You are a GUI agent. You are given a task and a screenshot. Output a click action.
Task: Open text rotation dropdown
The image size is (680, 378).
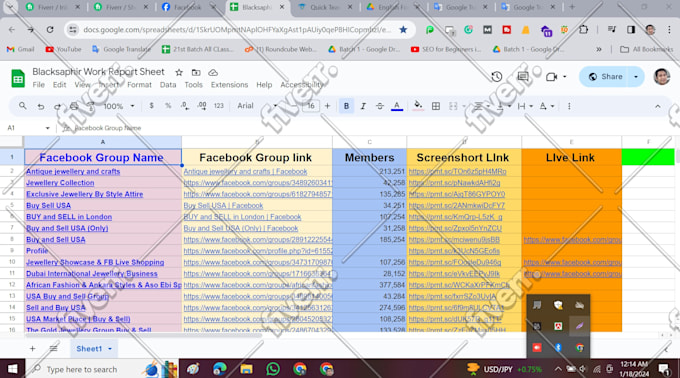pyautogui.click(x=546, y=106)
